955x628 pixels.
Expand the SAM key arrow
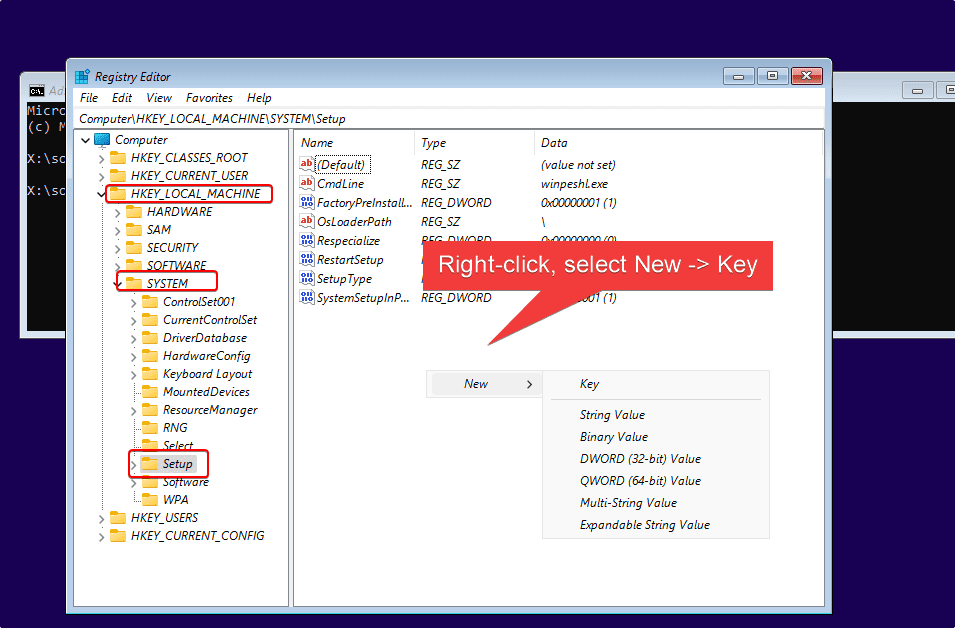point(118,230)
